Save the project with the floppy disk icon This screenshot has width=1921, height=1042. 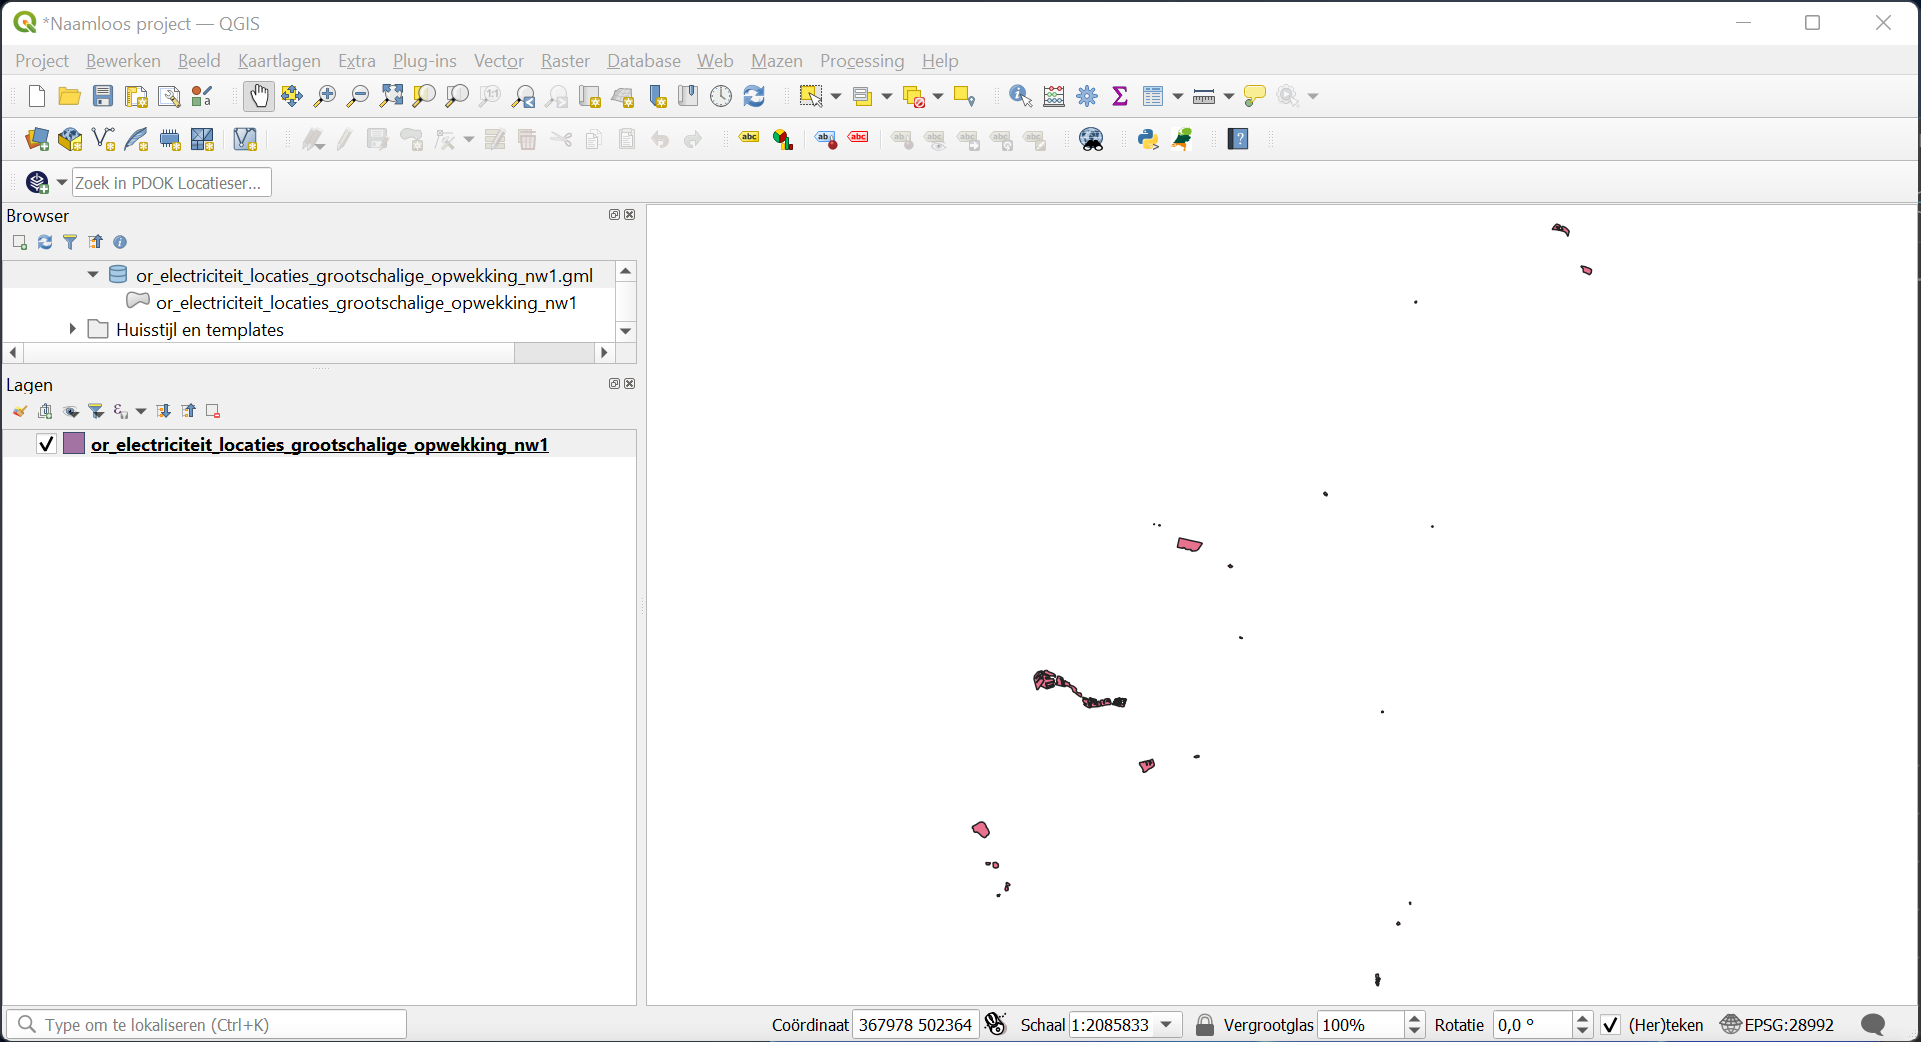103,96
